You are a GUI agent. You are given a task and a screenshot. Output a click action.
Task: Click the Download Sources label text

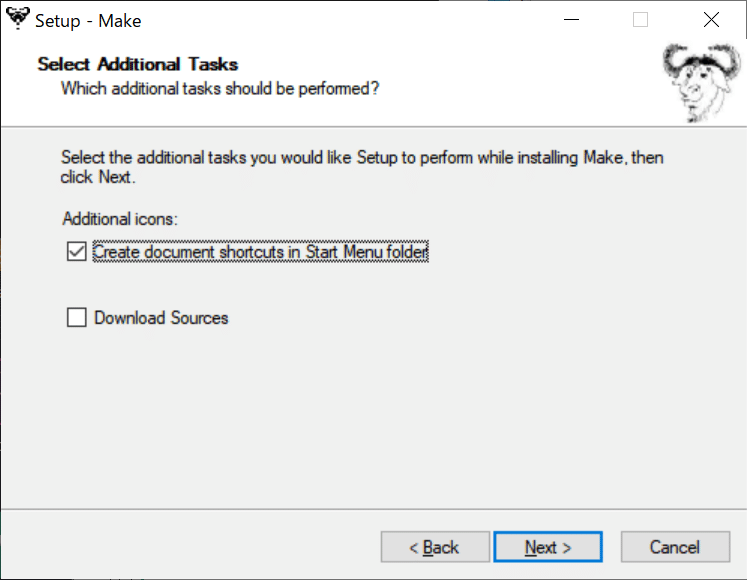pos(161,318)
